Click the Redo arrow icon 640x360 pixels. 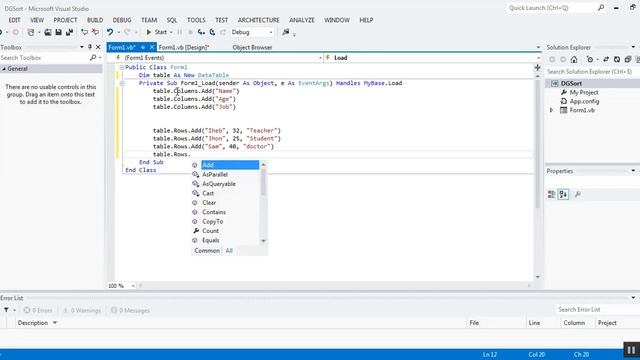[127, 32]
